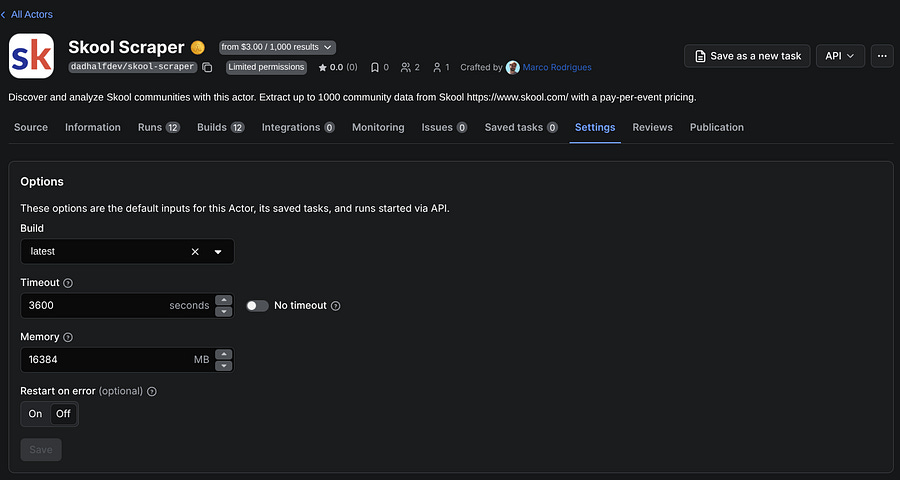Select the Settings tab
The height and width of the screenshot is (480, 900).
595,127
